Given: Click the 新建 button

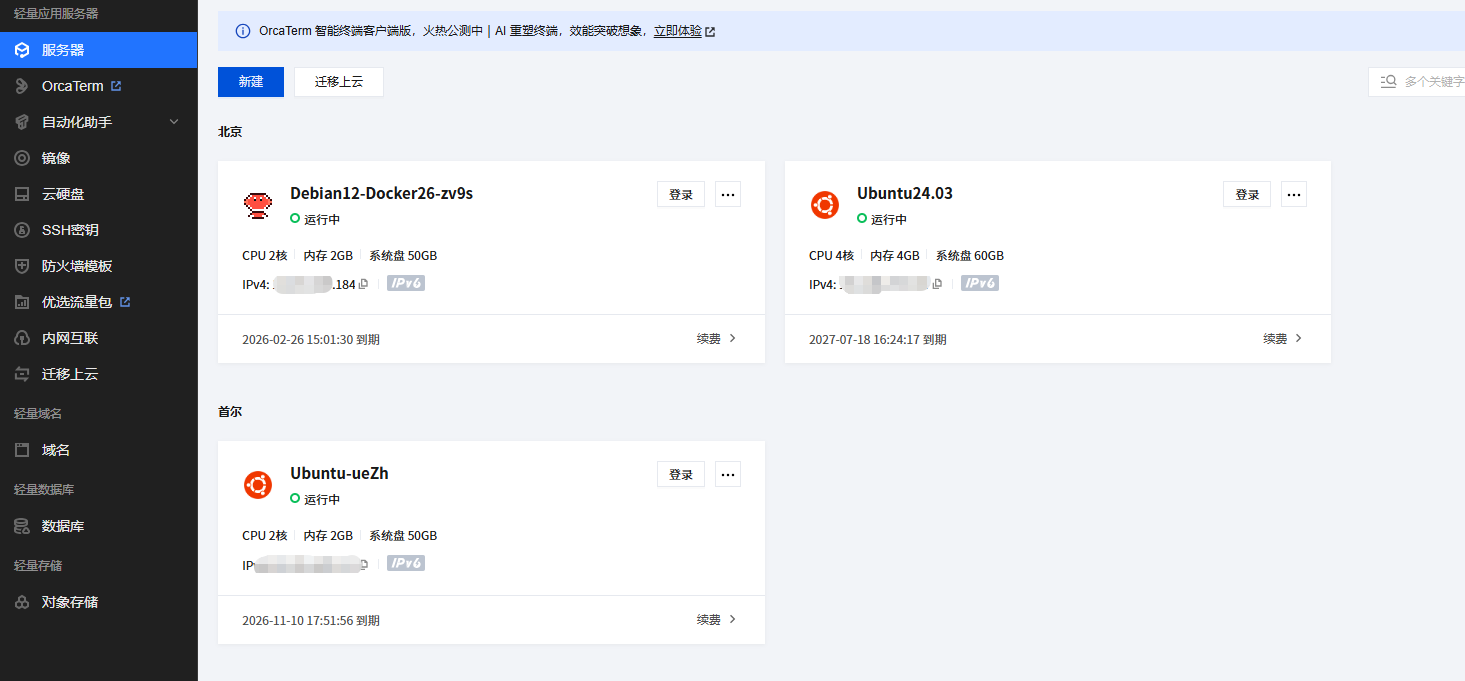Looking at the screenshot, I should tap(251, 82).
